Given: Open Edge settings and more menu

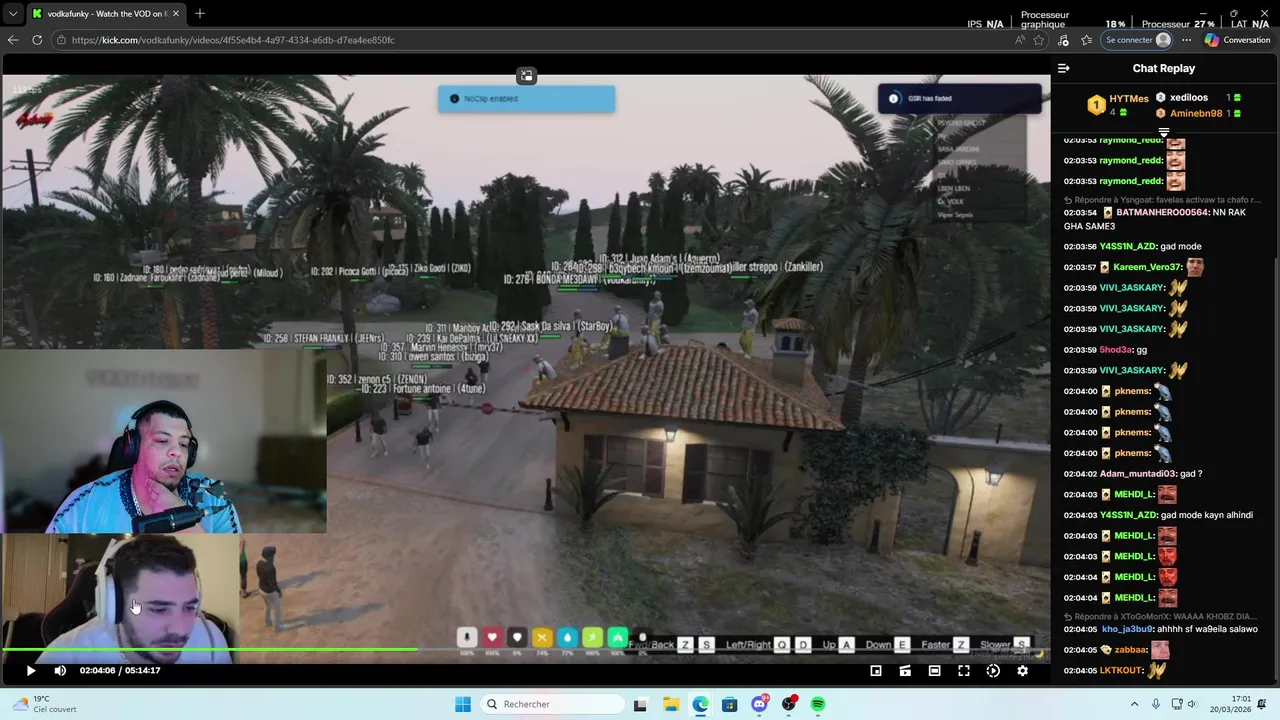Looking at the screenshot, I should click(1187, 40).
